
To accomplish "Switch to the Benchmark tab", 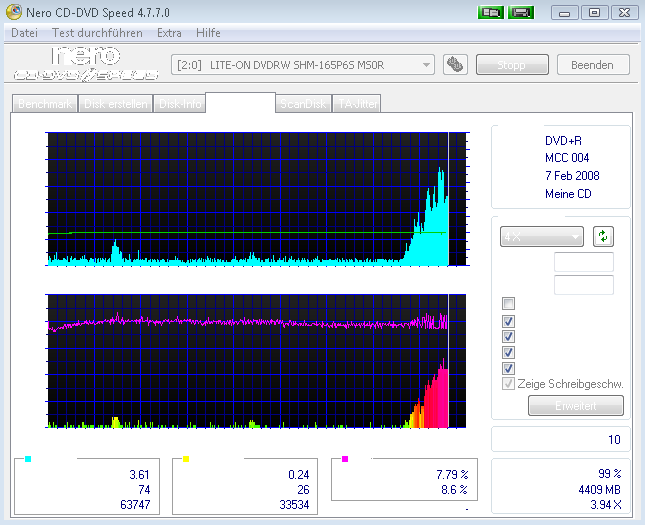I will click(45, 104).
